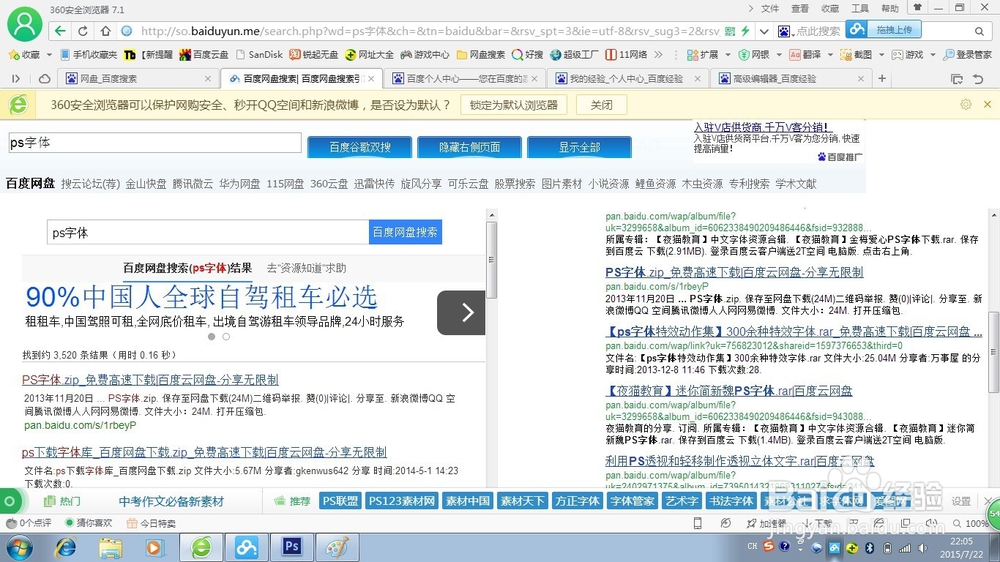The image size is (1000, 562).
Task: Click the search magnifier in the search box
Action: click(979, 31)
